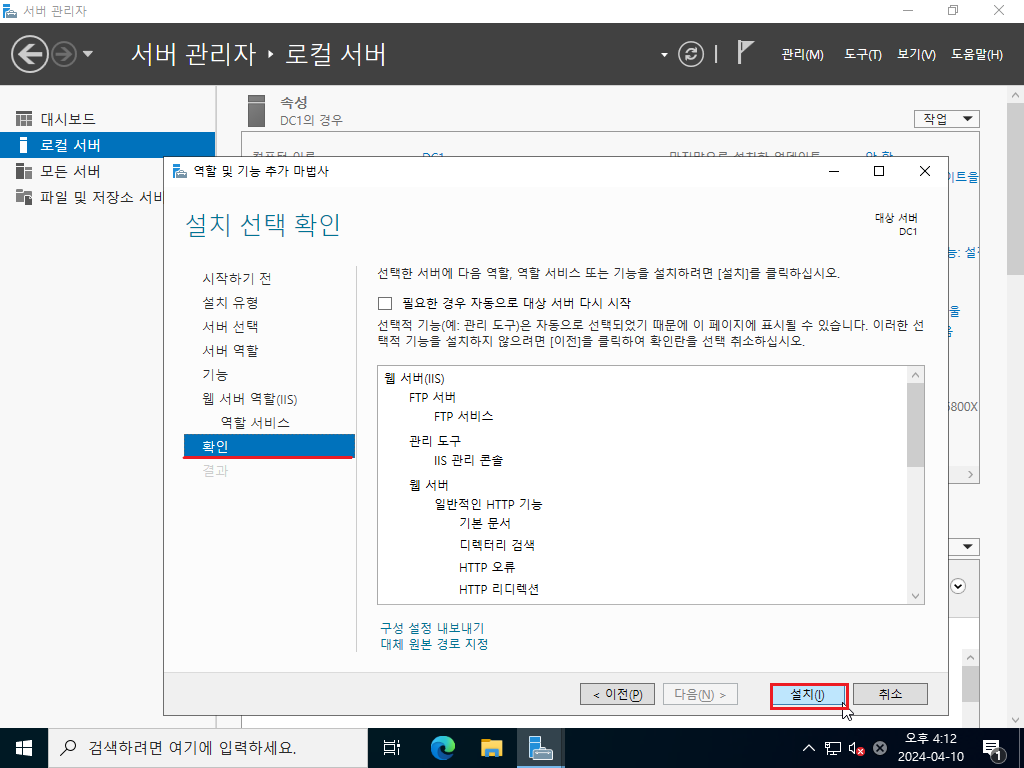Viewport: 1024px width, 768px height.
Task: Select 디렉터리 검색 in the install list
Action: coord(497,545)
